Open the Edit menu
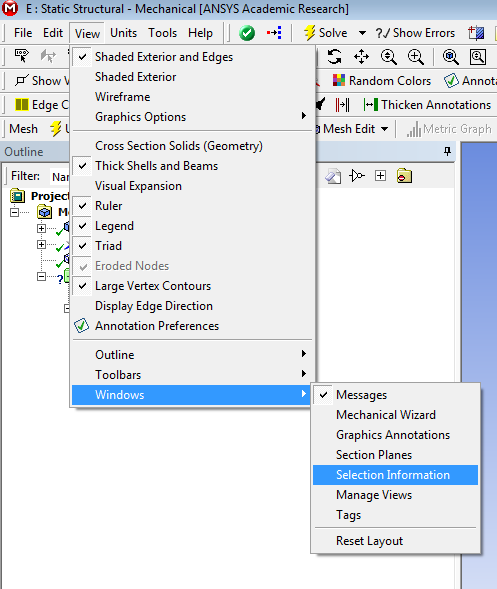The width and height of the screenshot is (497, 589). 53,33
